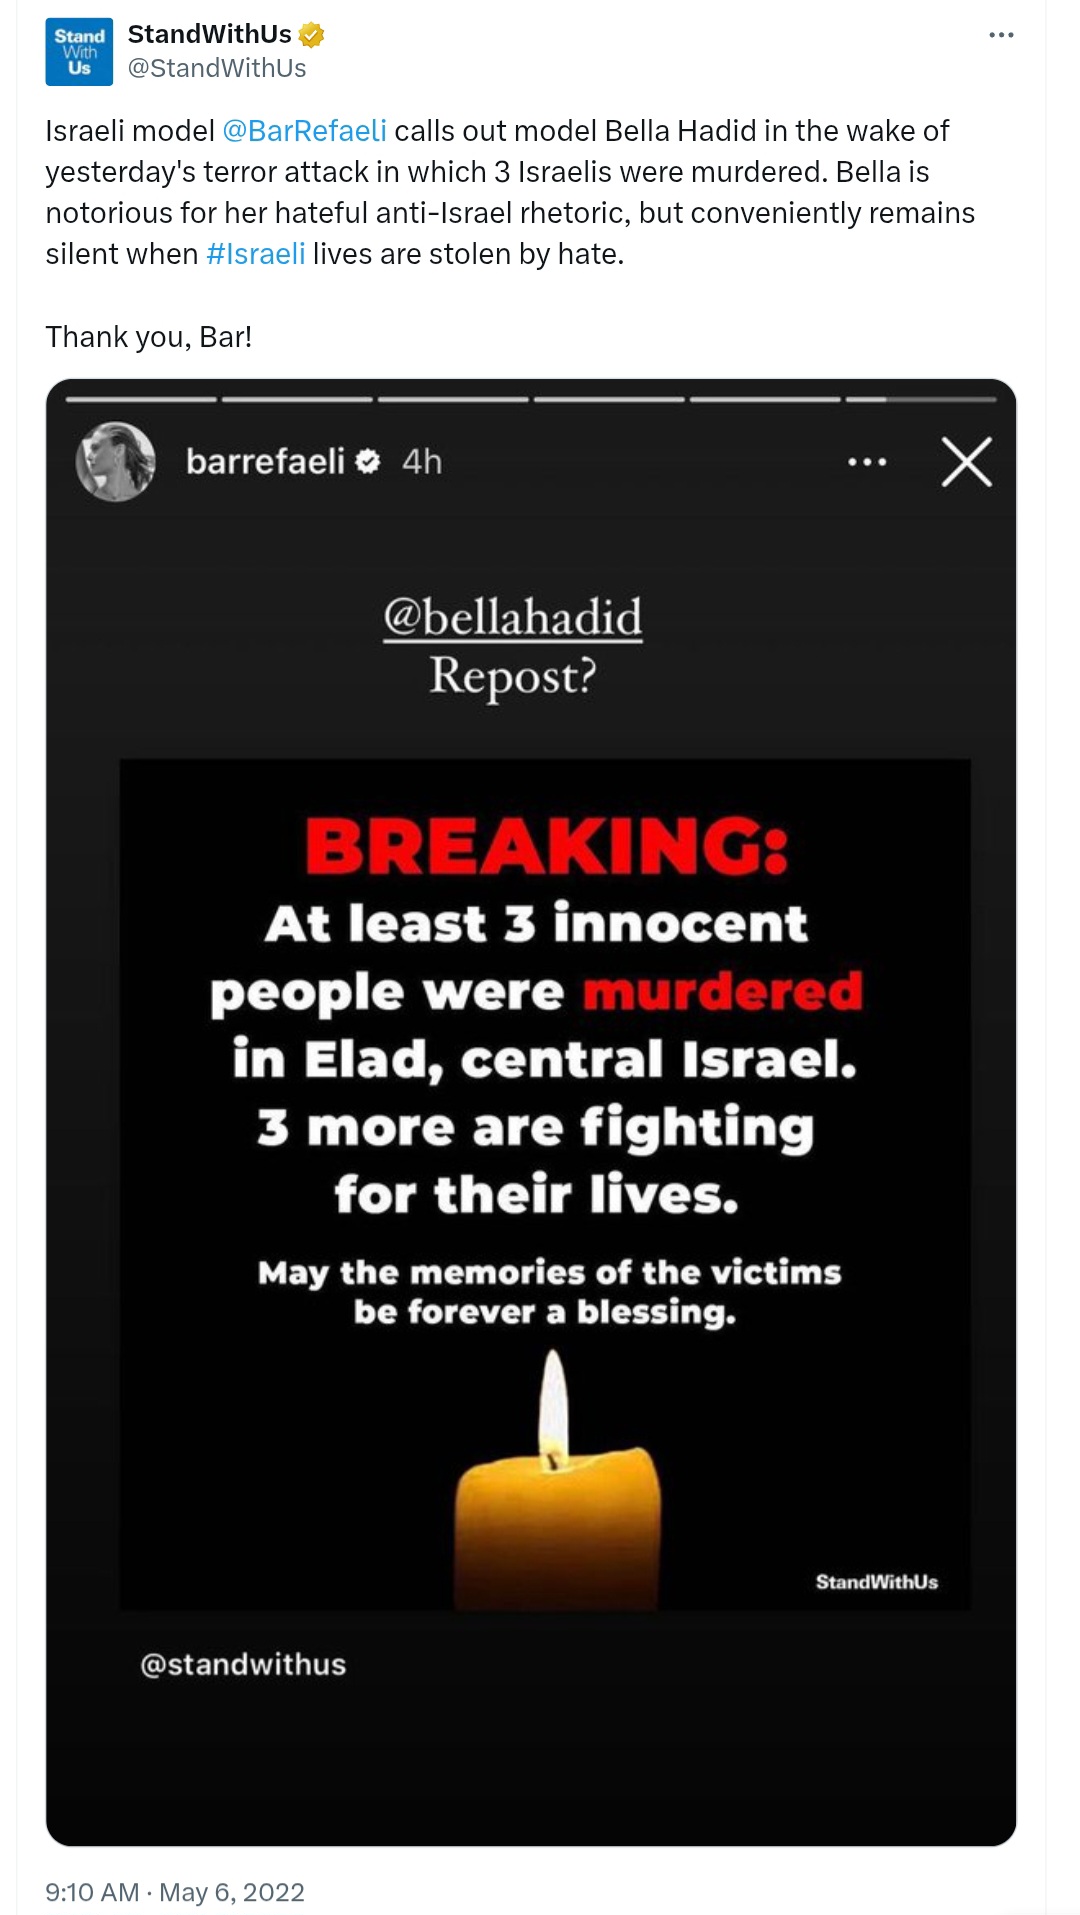This screenshot has height=1915, width=1080.
Task: Click the 9:10 AM · May 6, 2022 timestamp
Action: click(175, 1892)
